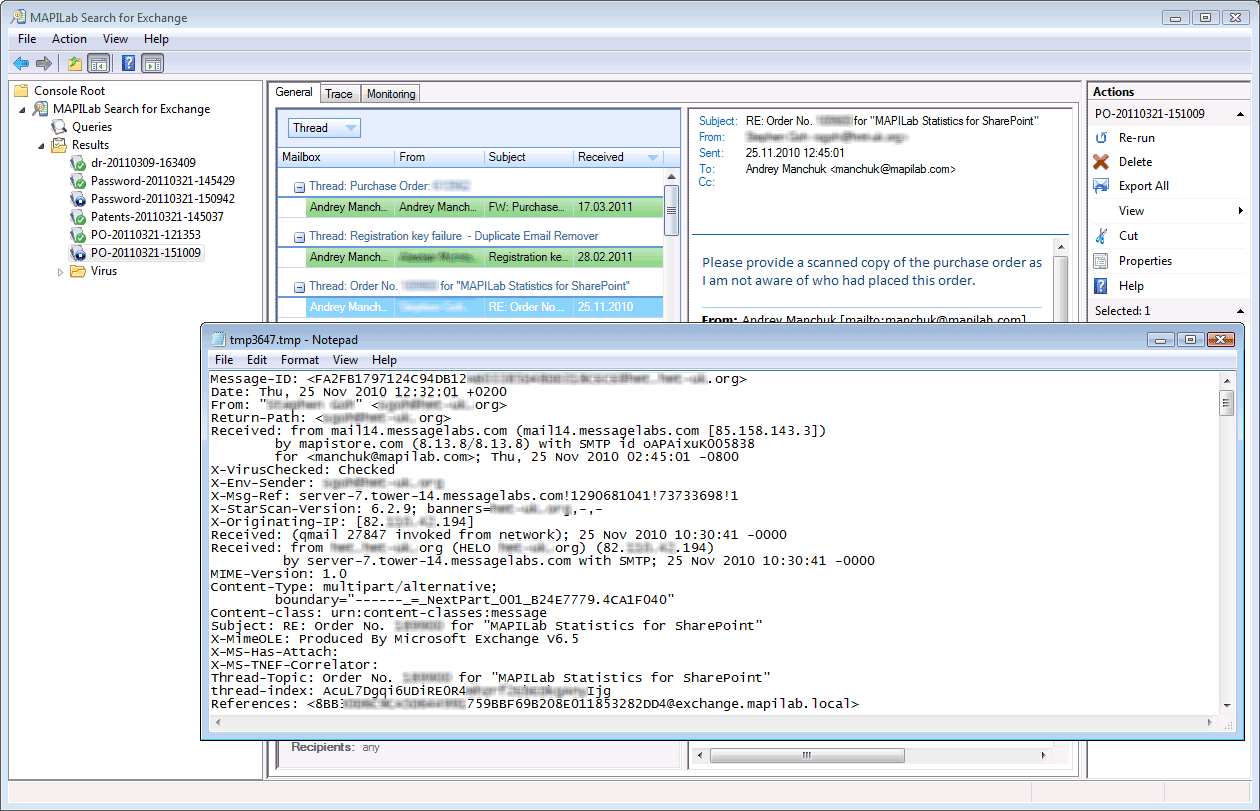
Task: Open the Action menu
Action: pyautogui.click(x=70, y=39)
